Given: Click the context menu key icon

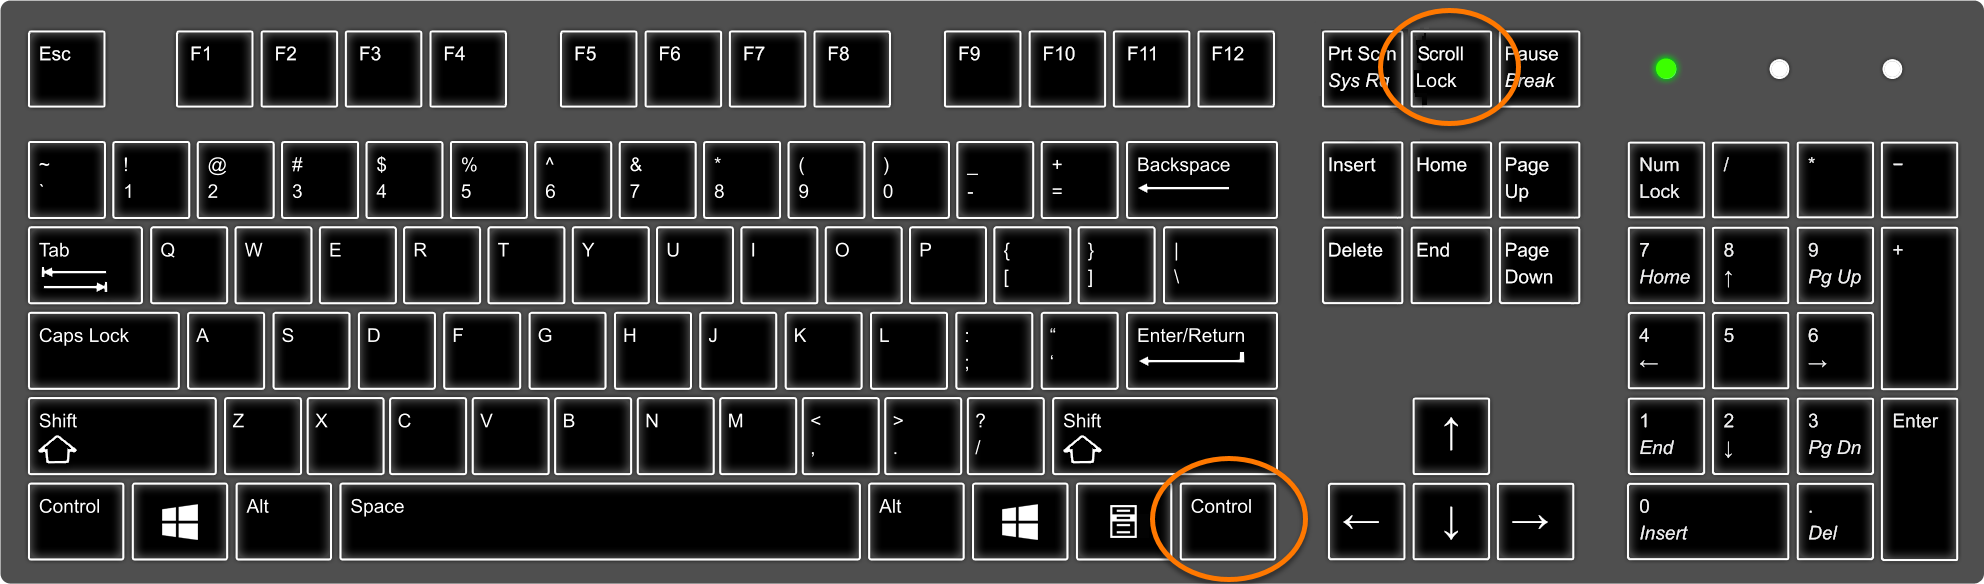Looking at the screenshot, I should (x=1123, y=521).
